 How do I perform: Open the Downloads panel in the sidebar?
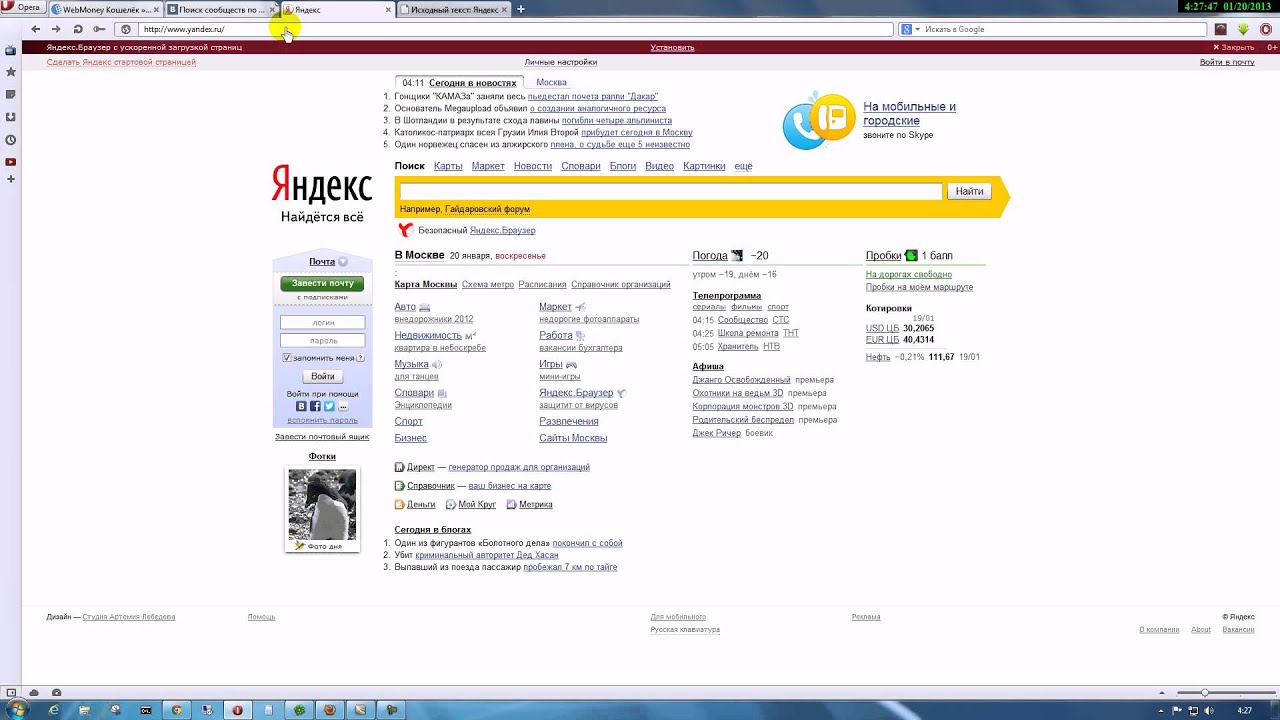point(10,117)
